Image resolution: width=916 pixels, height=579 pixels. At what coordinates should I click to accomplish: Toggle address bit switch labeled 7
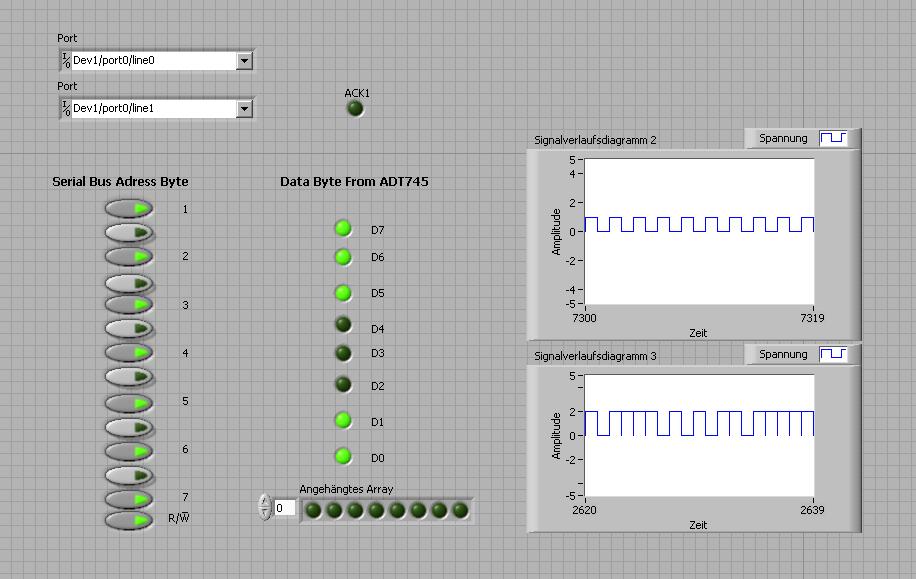point(129,499)
